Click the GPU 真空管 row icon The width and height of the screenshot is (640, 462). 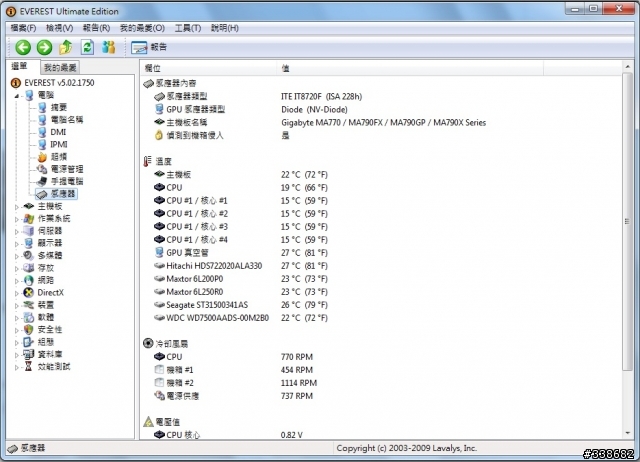(159, 252)
